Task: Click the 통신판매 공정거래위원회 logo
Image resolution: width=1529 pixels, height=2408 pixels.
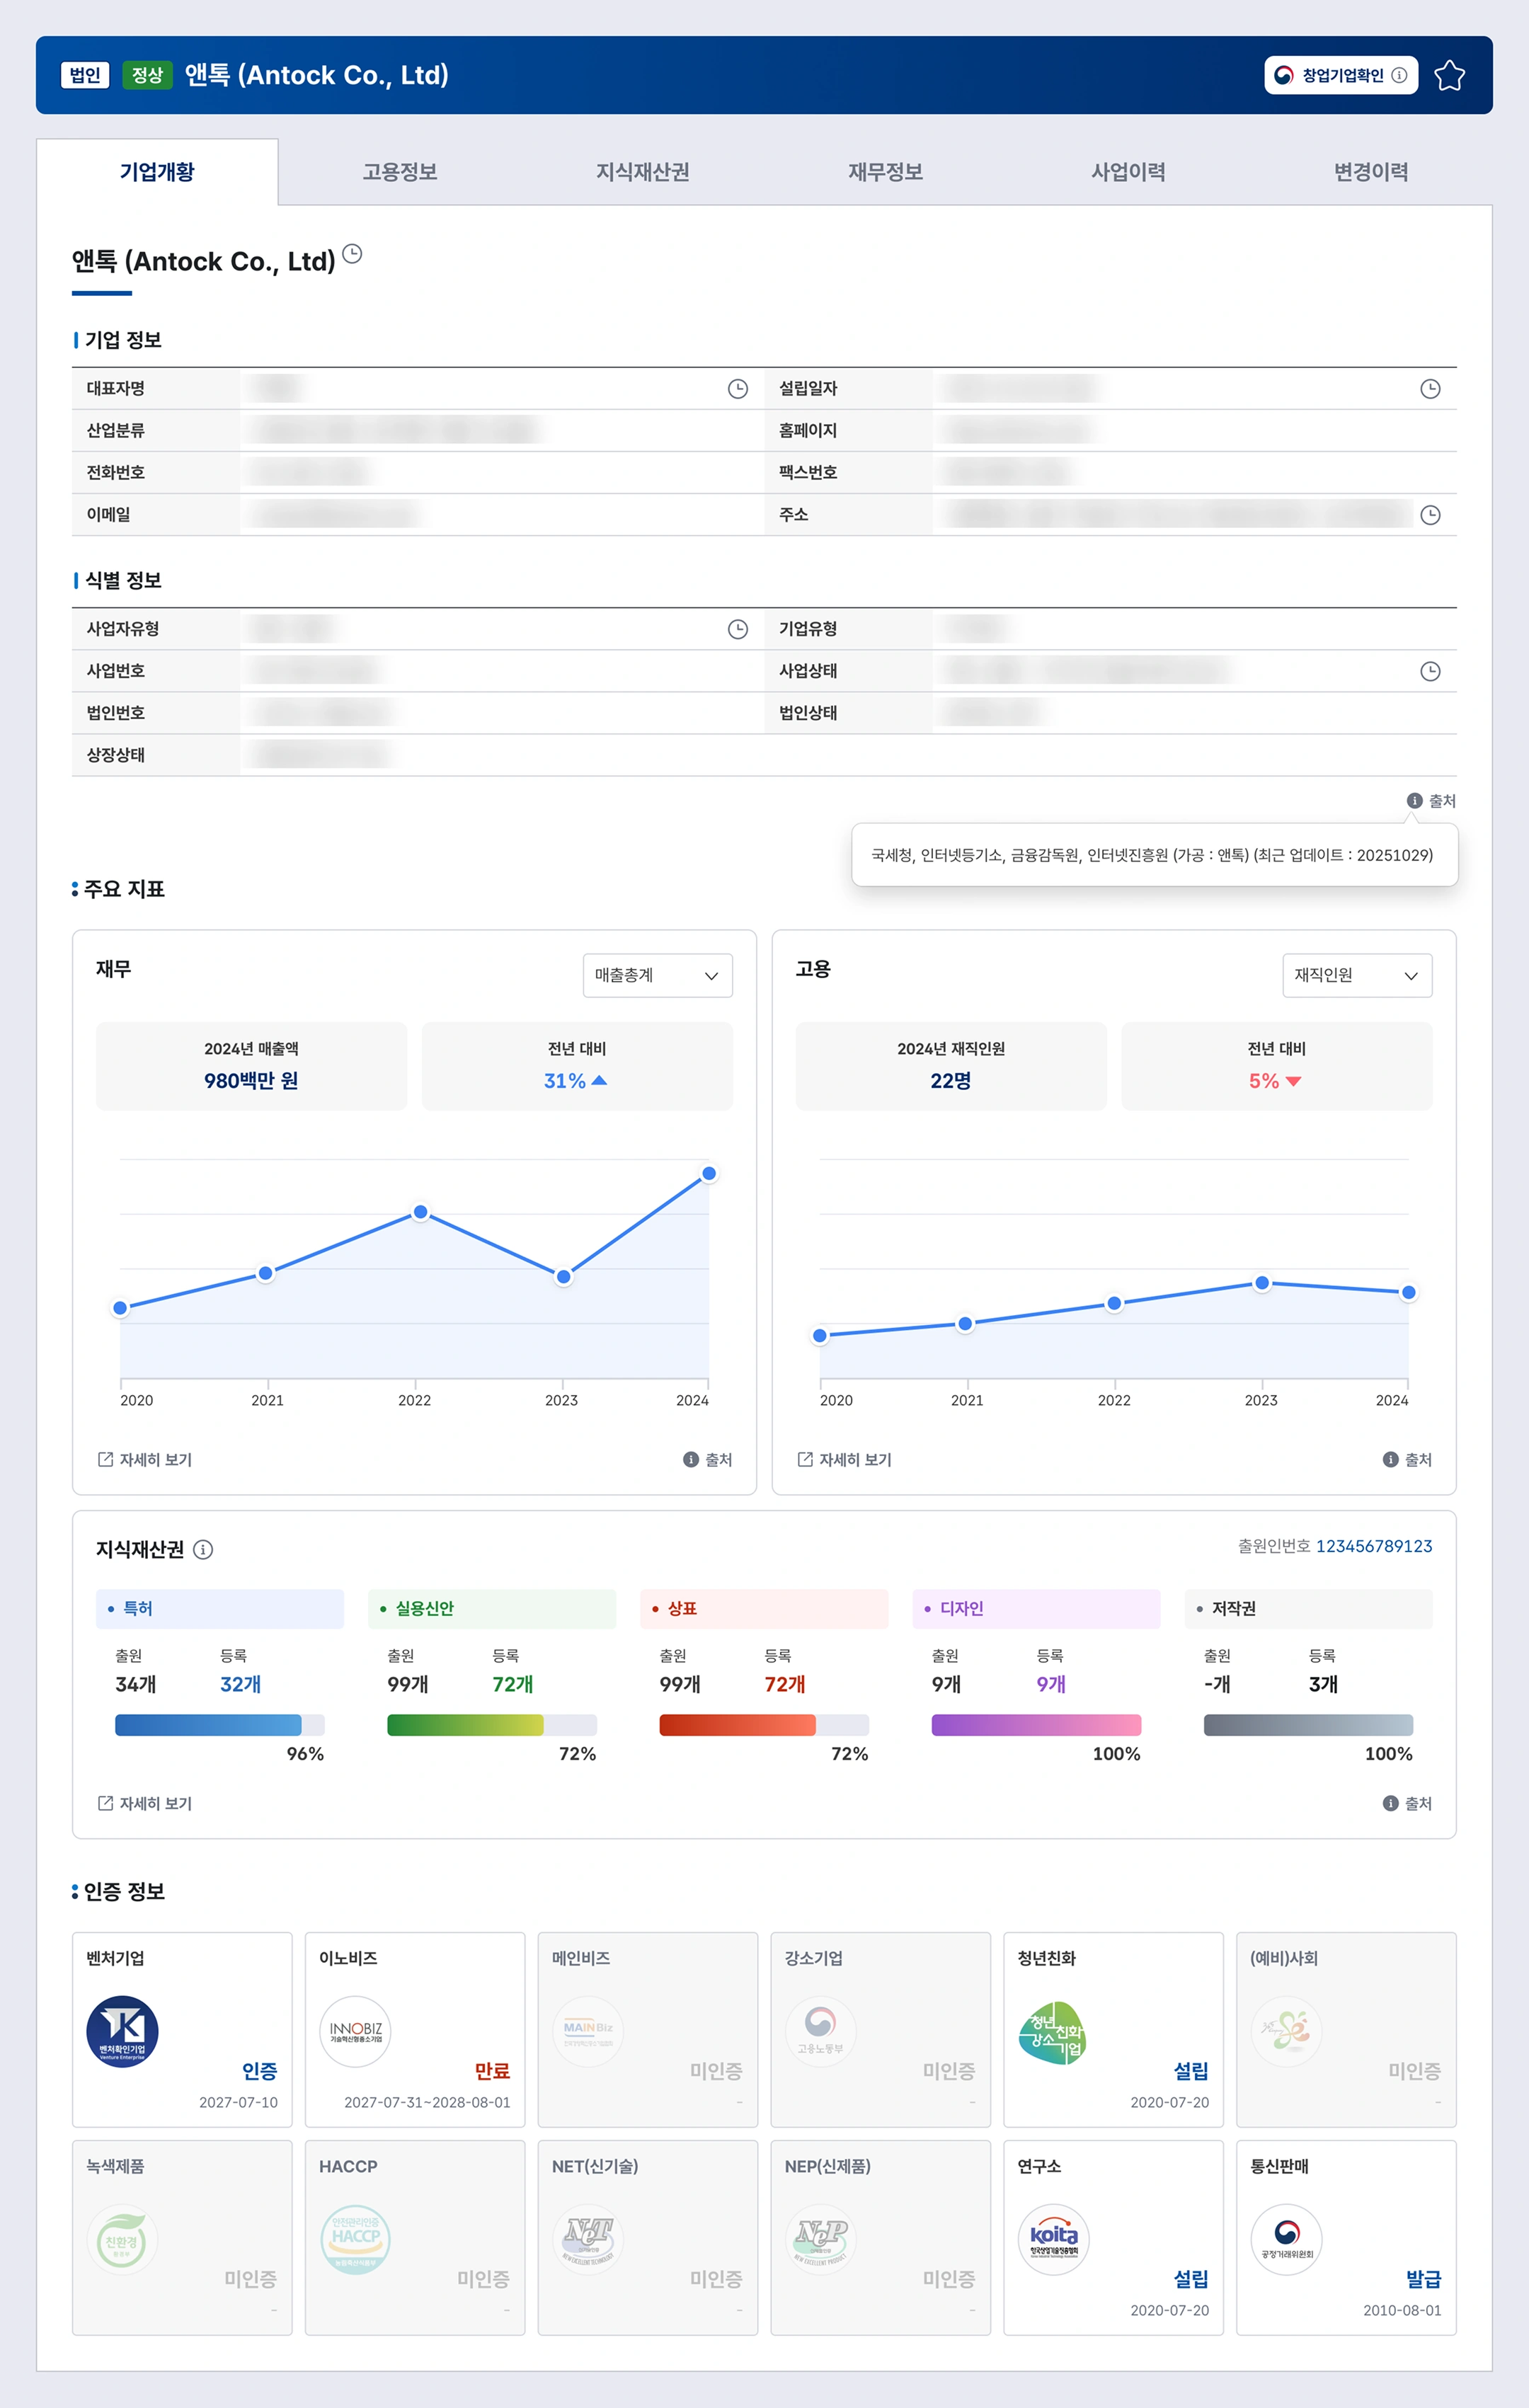Action: point(1286,2239)
